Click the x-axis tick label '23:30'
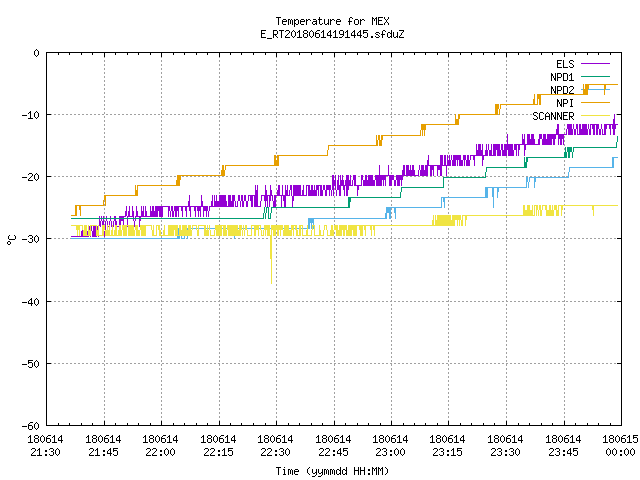Screen dimensions: 640x480 (506, 453)
